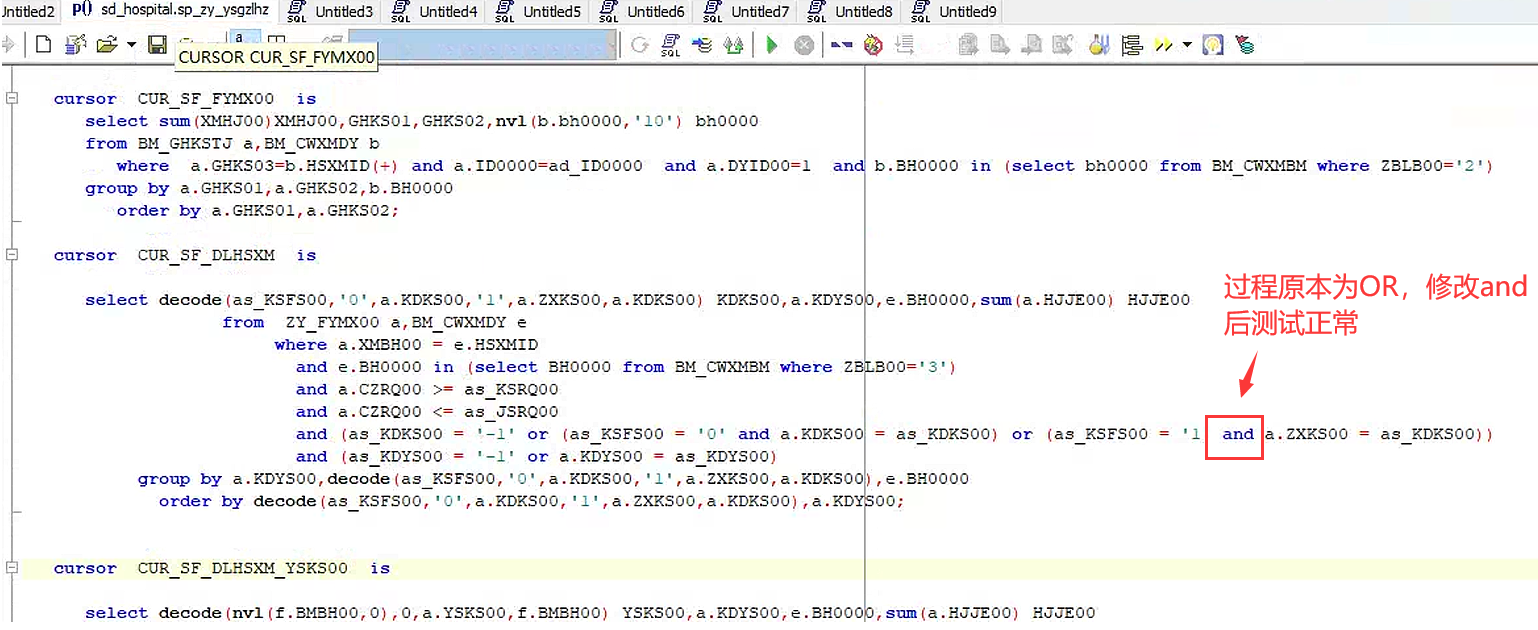Click the flag database icon at toolbar end
This screenshot has width=1538, height=630.
click(1244, 45)
